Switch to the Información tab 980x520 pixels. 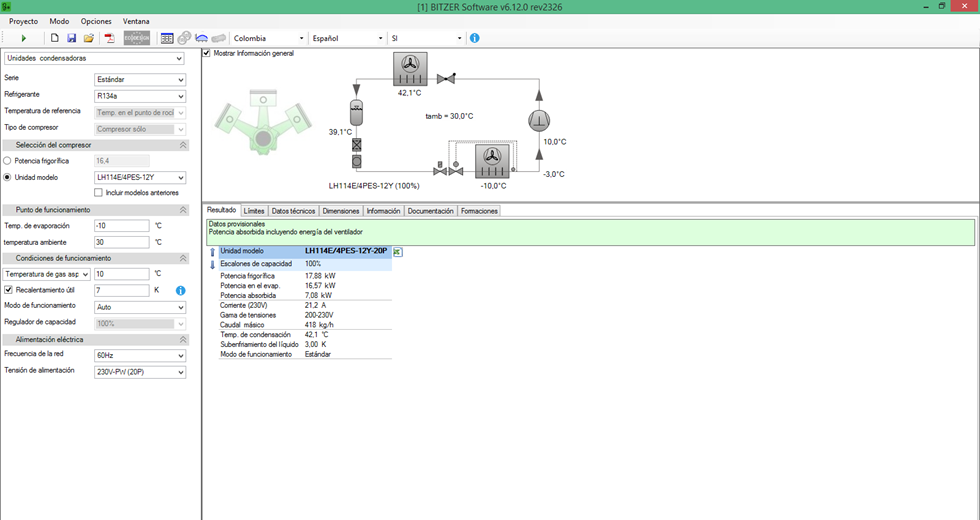pos(383,211)
